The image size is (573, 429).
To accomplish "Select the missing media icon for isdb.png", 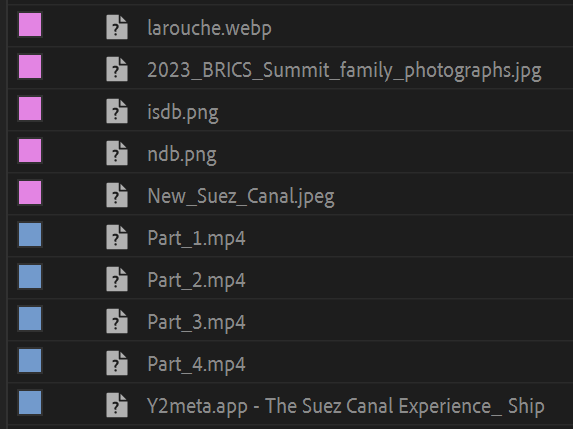I will [117, 111].
